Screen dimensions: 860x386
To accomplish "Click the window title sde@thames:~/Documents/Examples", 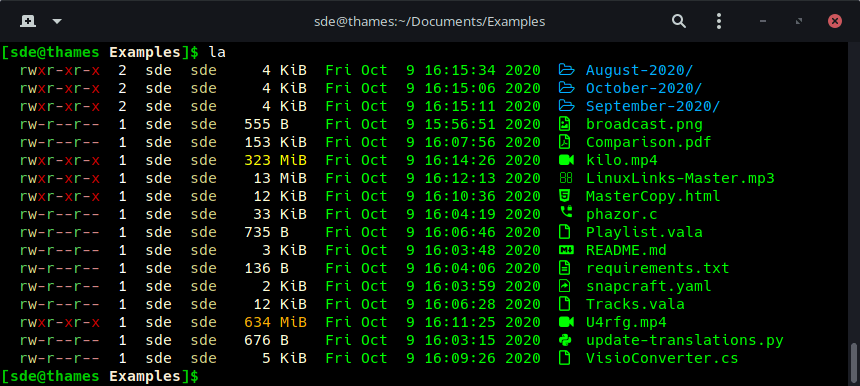I will coord(429,21).
